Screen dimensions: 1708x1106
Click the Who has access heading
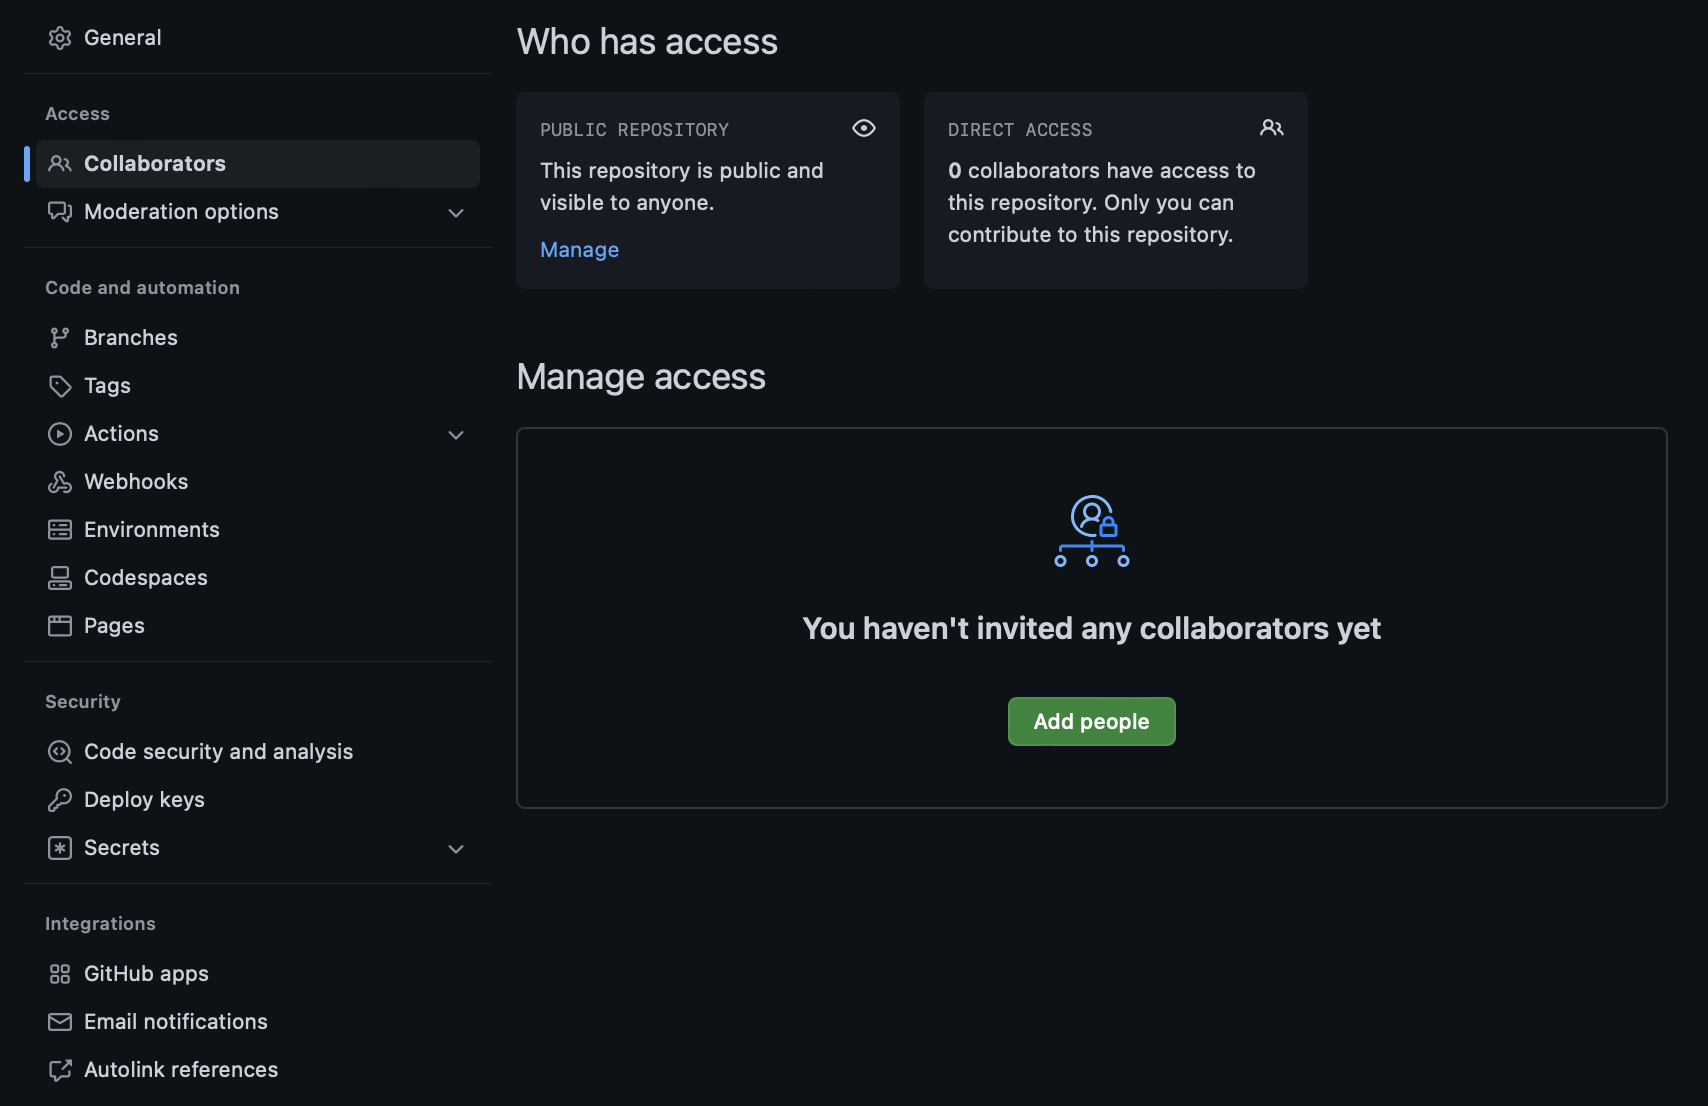pos(647,42)
